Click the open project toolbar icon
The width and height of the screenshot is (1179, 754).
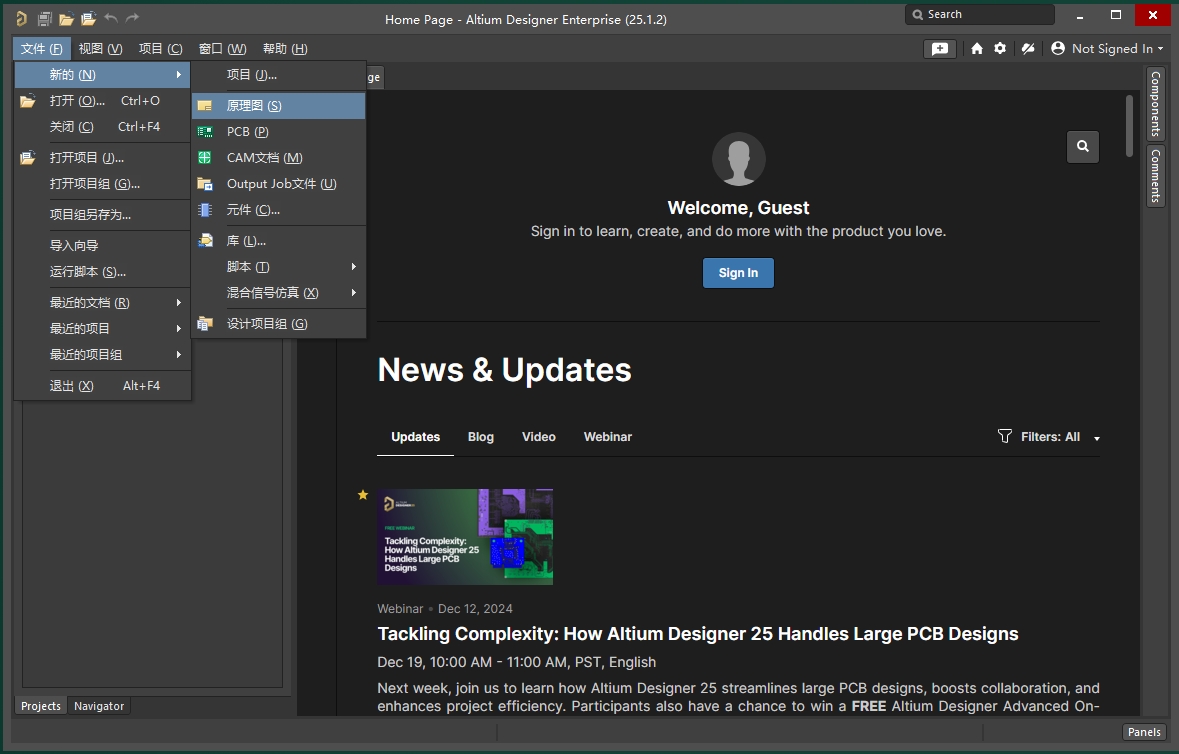(x=89, y=19)
